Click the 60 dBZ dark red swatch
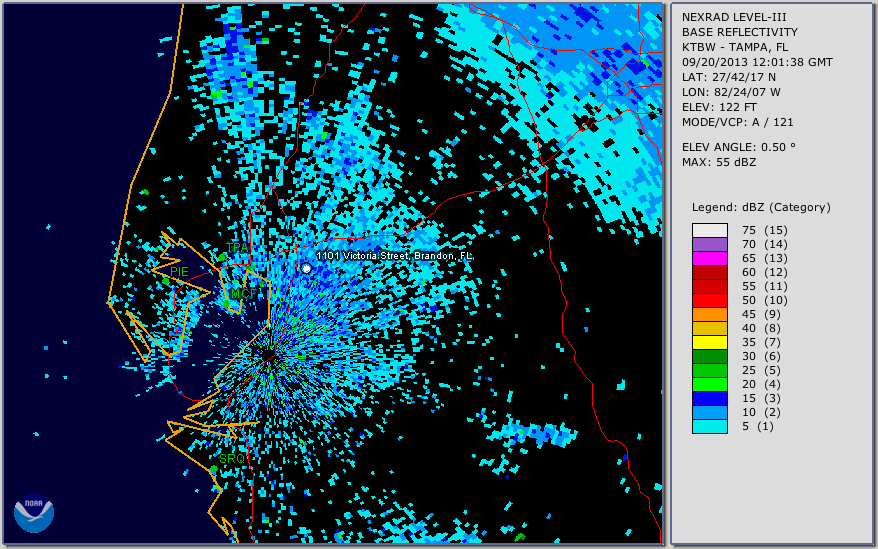The width and height of the screenshot is (878, 549). [x=709, y=272]
